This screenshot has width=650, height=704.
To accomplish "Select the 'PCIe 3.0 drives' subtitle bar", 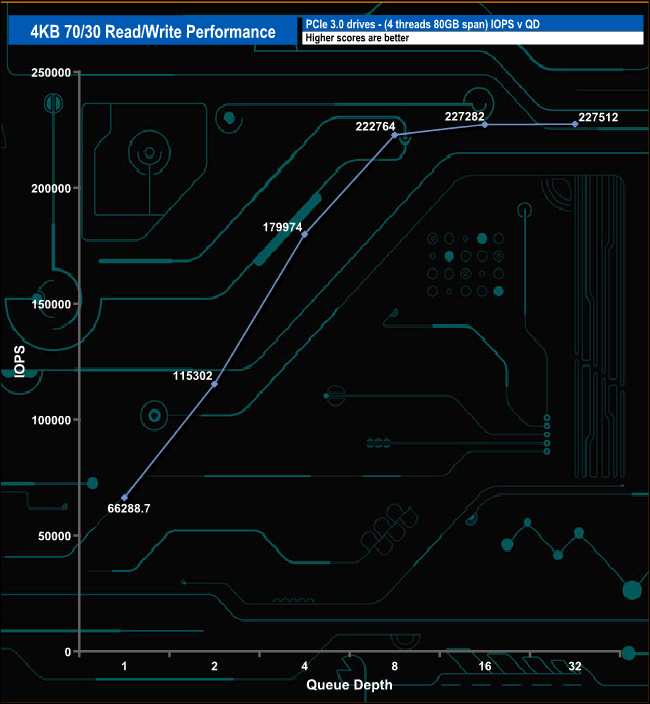I will point(470,24).
